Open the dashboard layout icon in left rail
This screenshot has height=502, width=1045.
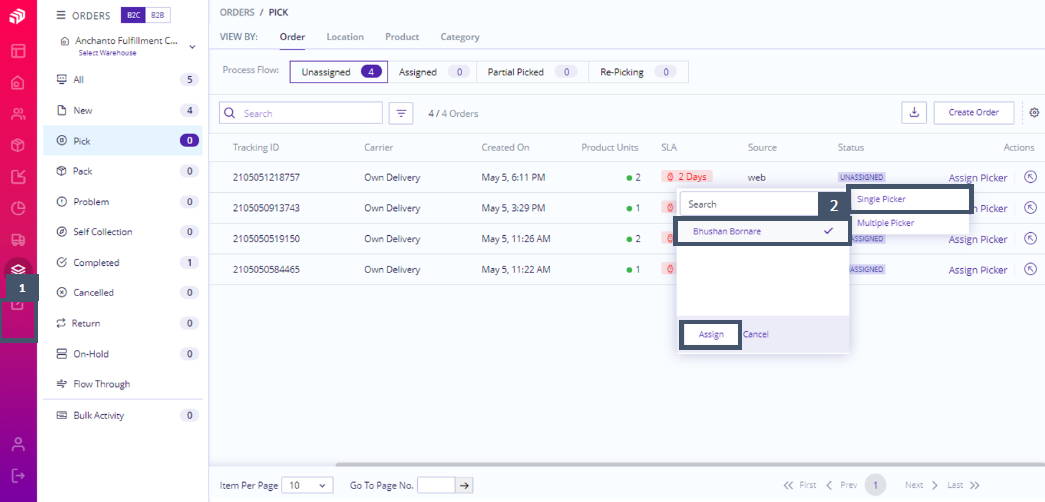click(x=18, y=51)
